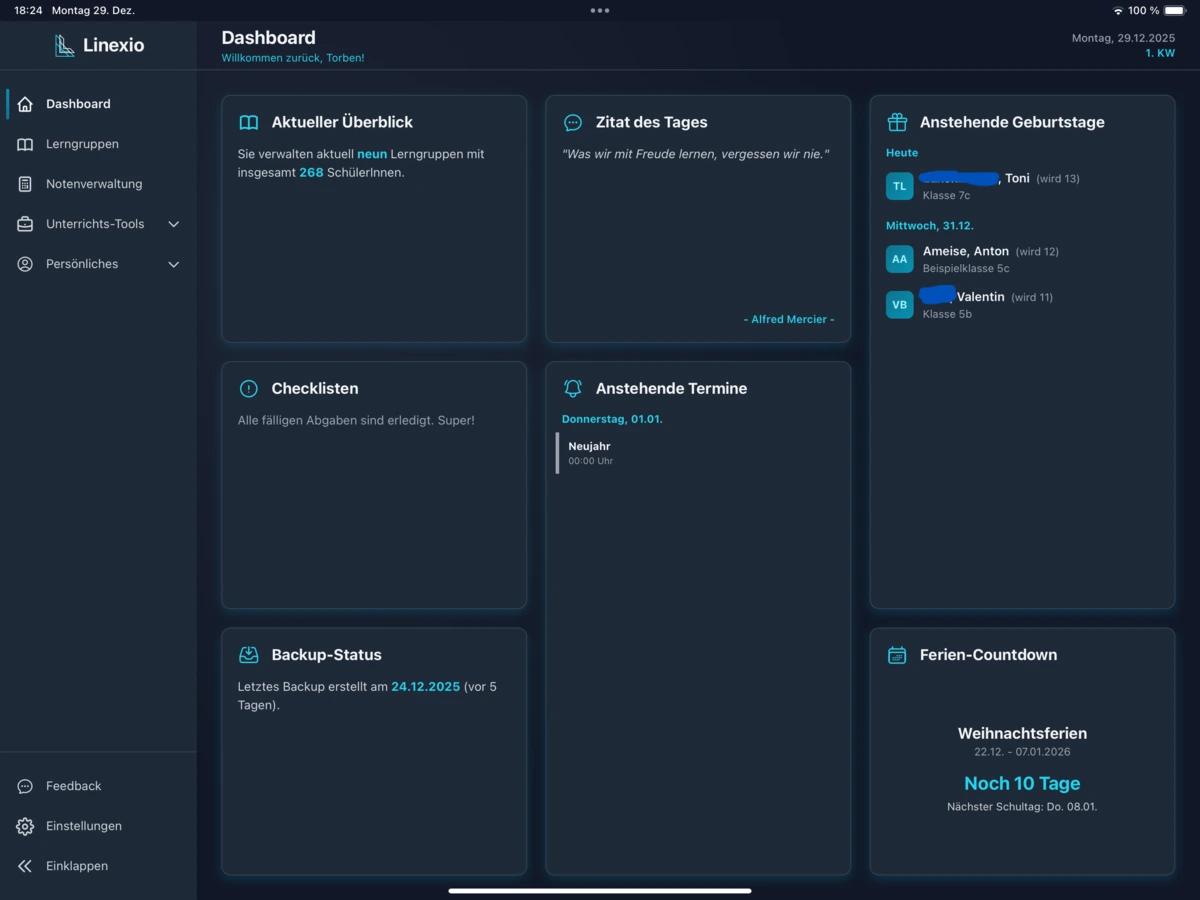Click the backup date 24.12.2025
This screenshot has height=900, width=1200.
click(425, 687)
